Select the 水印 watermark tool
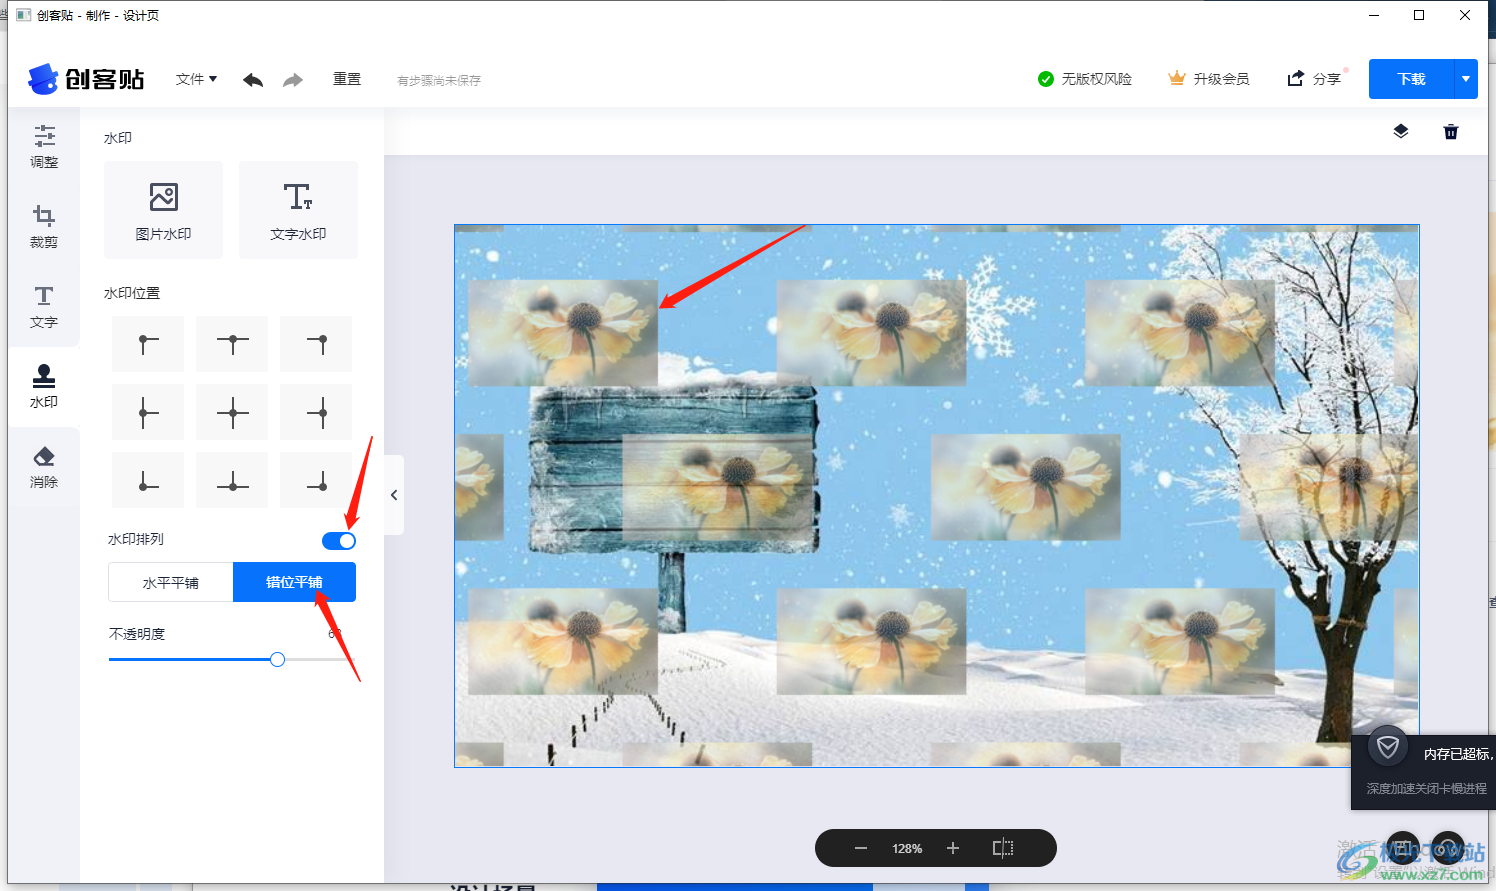This screenshot has height=891, width=1496. [44, 387]
